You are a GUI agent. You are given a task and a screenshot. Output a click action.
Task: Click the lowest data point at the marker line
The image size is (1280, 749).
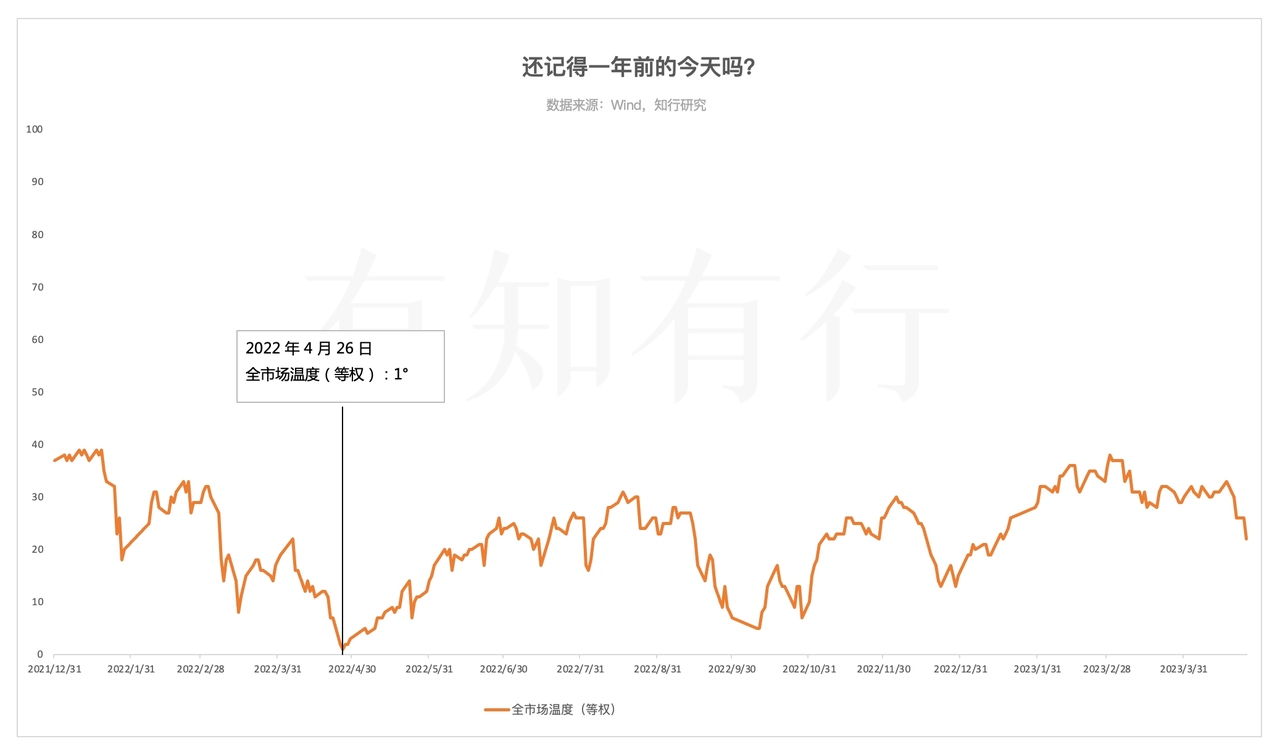click(342, 648)
